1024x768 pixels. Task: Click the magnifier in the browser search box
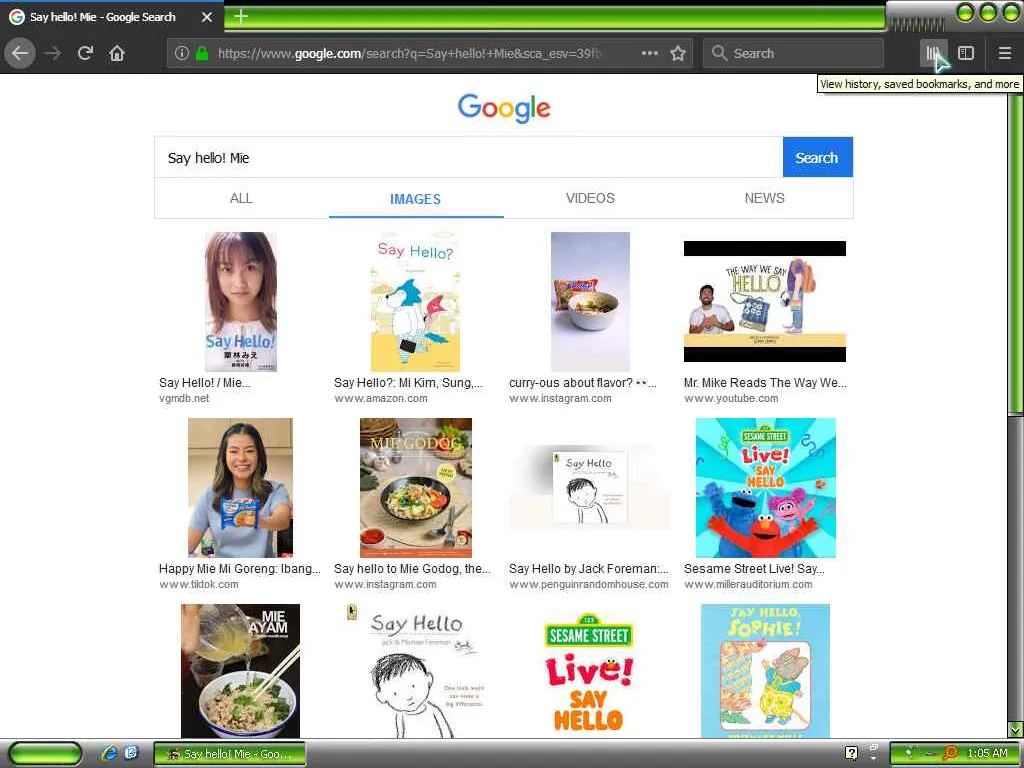pos(719,53)
